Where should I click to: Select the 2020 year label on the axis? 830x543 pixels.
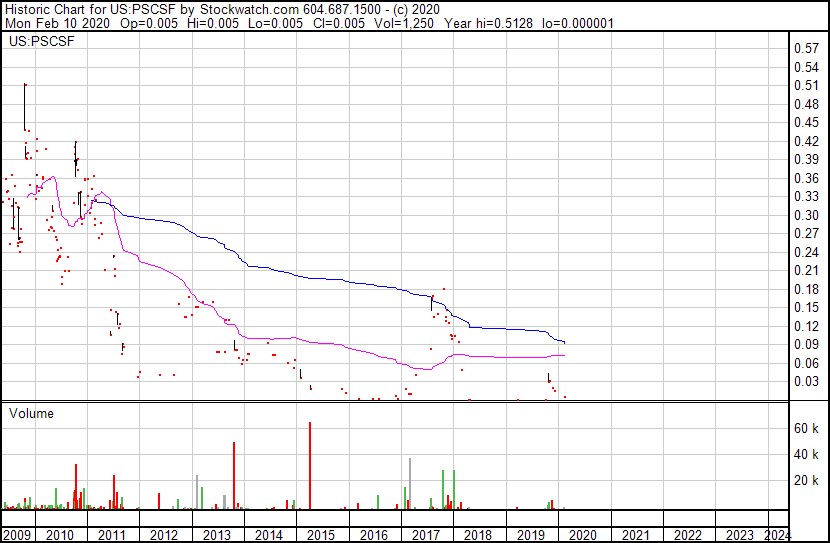[583, 535]
